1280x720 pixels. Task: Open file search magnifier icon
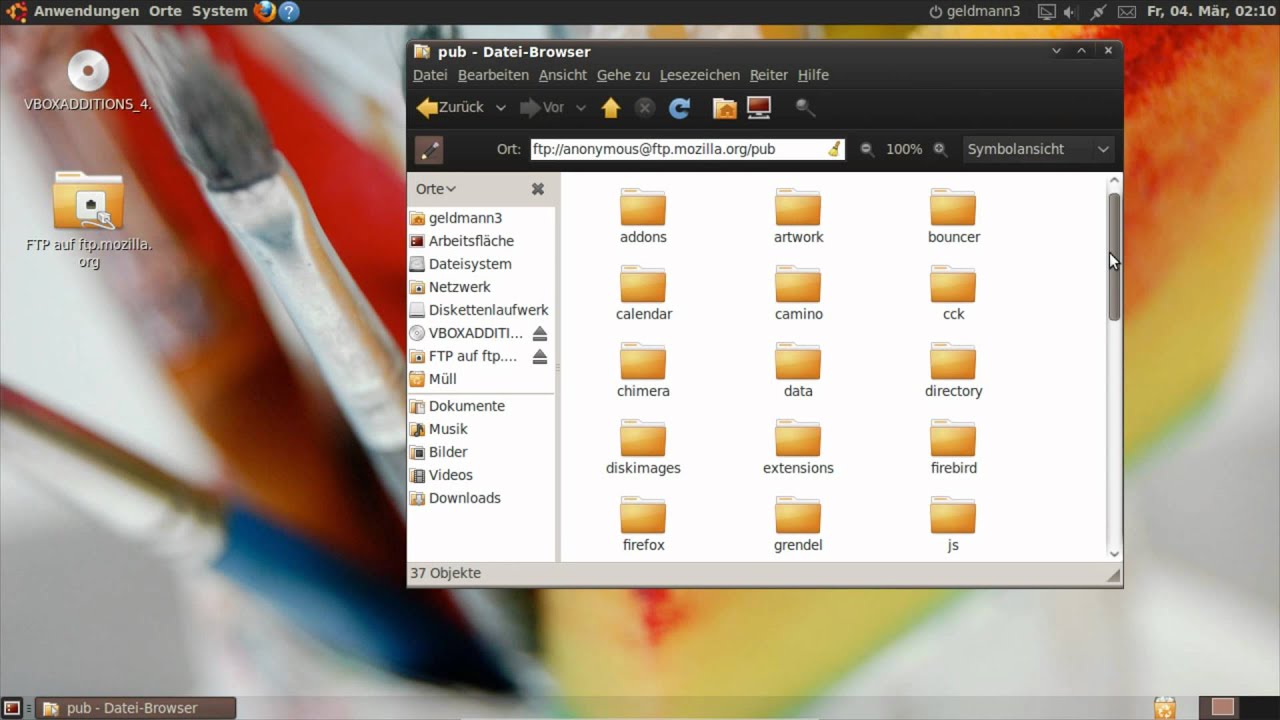point(805,108)
